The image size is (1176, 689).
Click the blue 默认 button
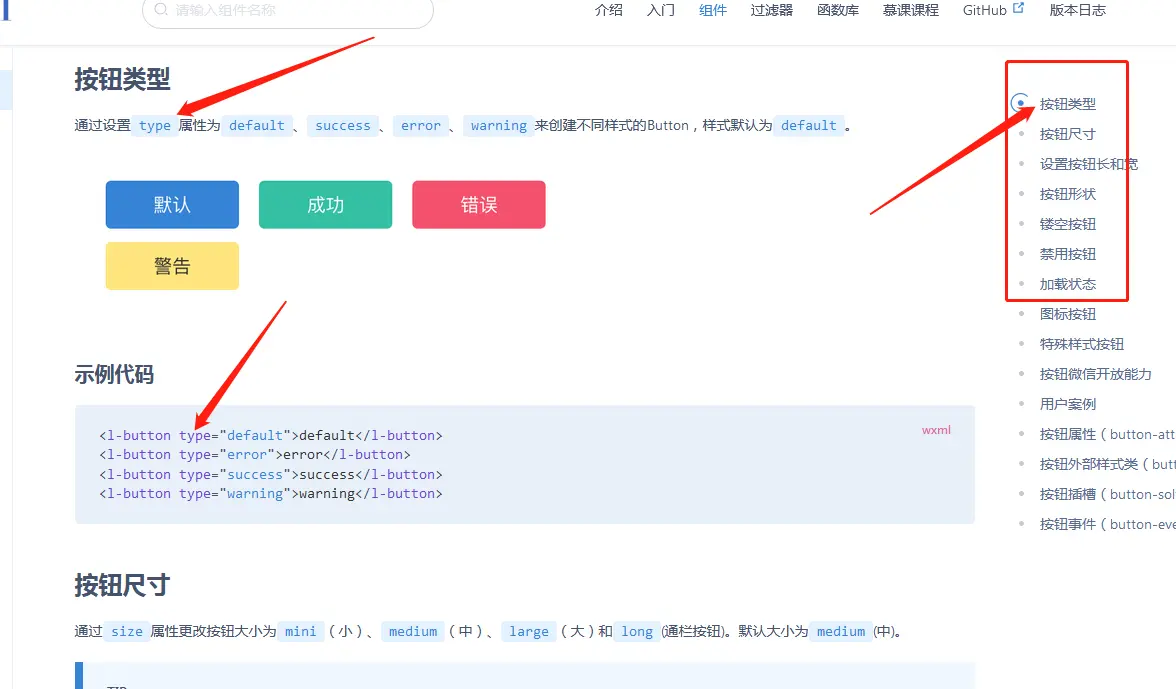(172, 205)
